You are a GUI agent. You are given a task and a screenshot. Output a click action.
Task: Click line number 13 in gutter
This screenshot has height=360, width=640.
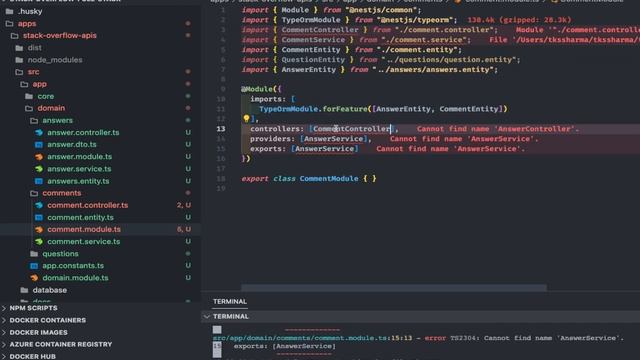coord(221,129)
